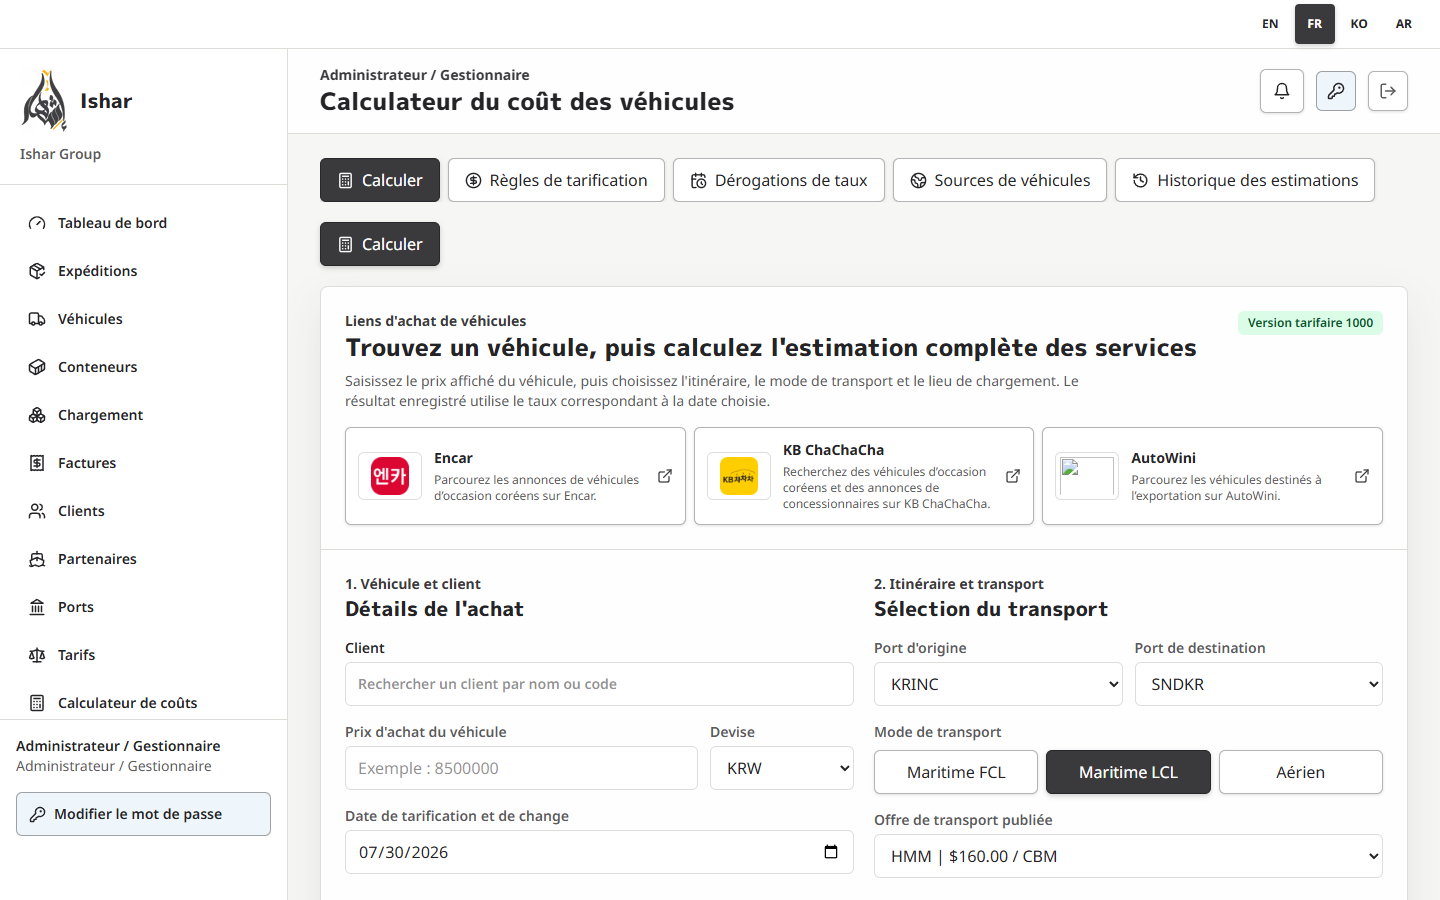Switch language to FR
The height and width of the screenshot is (900, 1440).
[x=1315, y=24]
